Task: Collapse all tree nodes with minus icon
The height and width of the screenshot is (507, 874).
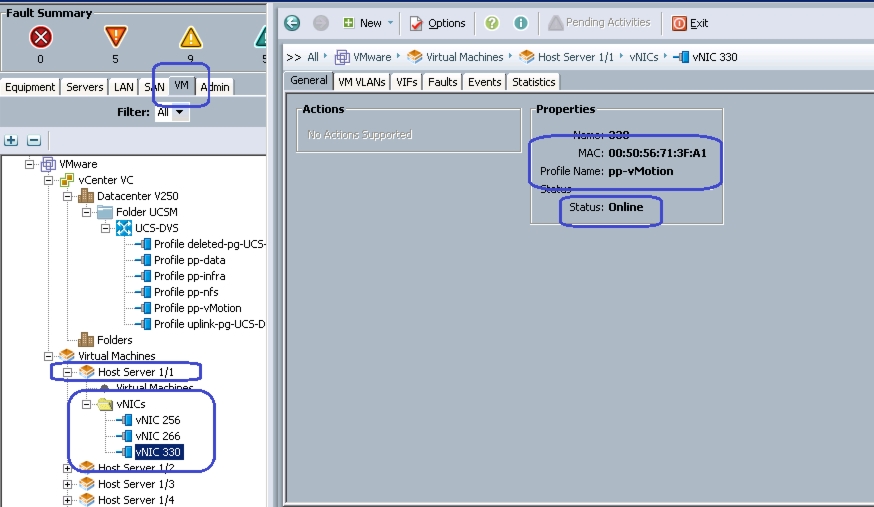Action: [x=34, y=140]
